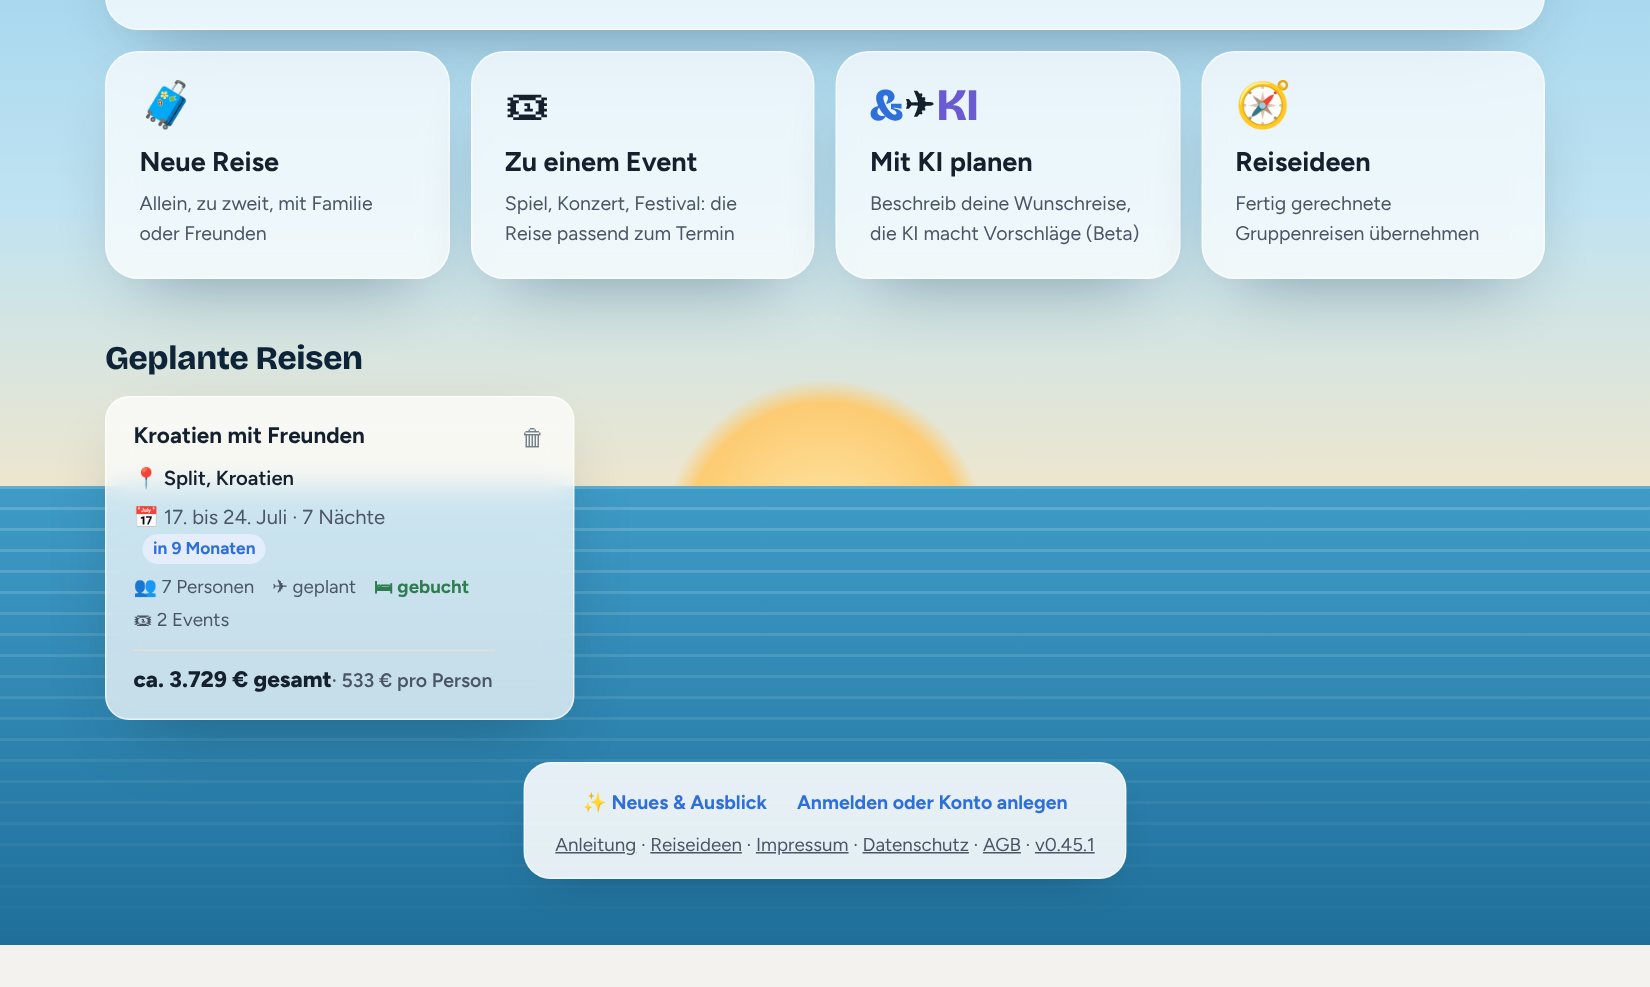Open the Neue Reise card heading
Image resolution: width=1650 pixels, height=987 pixels.
pos(209,162)
